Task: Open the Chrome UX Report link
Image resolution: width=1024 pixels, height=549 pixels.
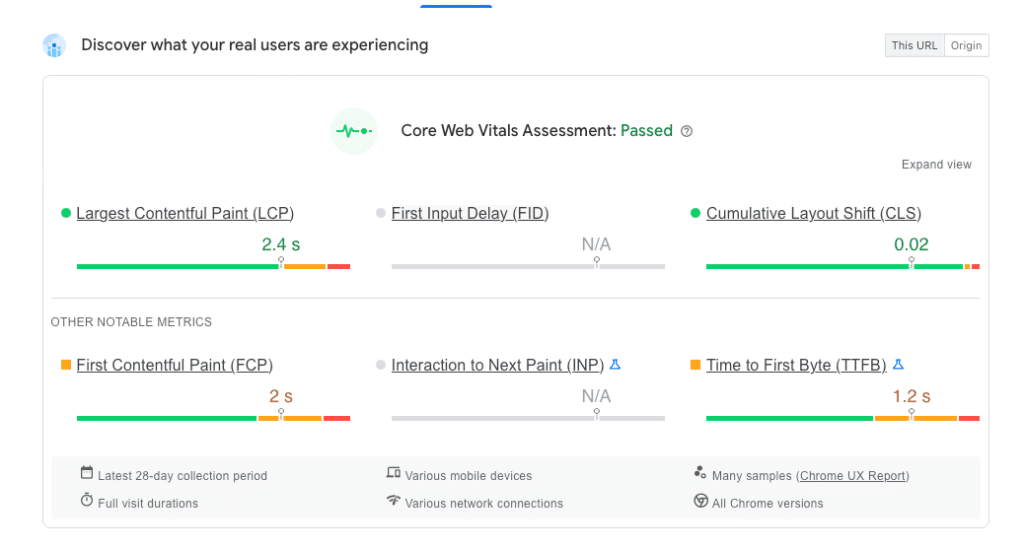Action: (854, 476)
